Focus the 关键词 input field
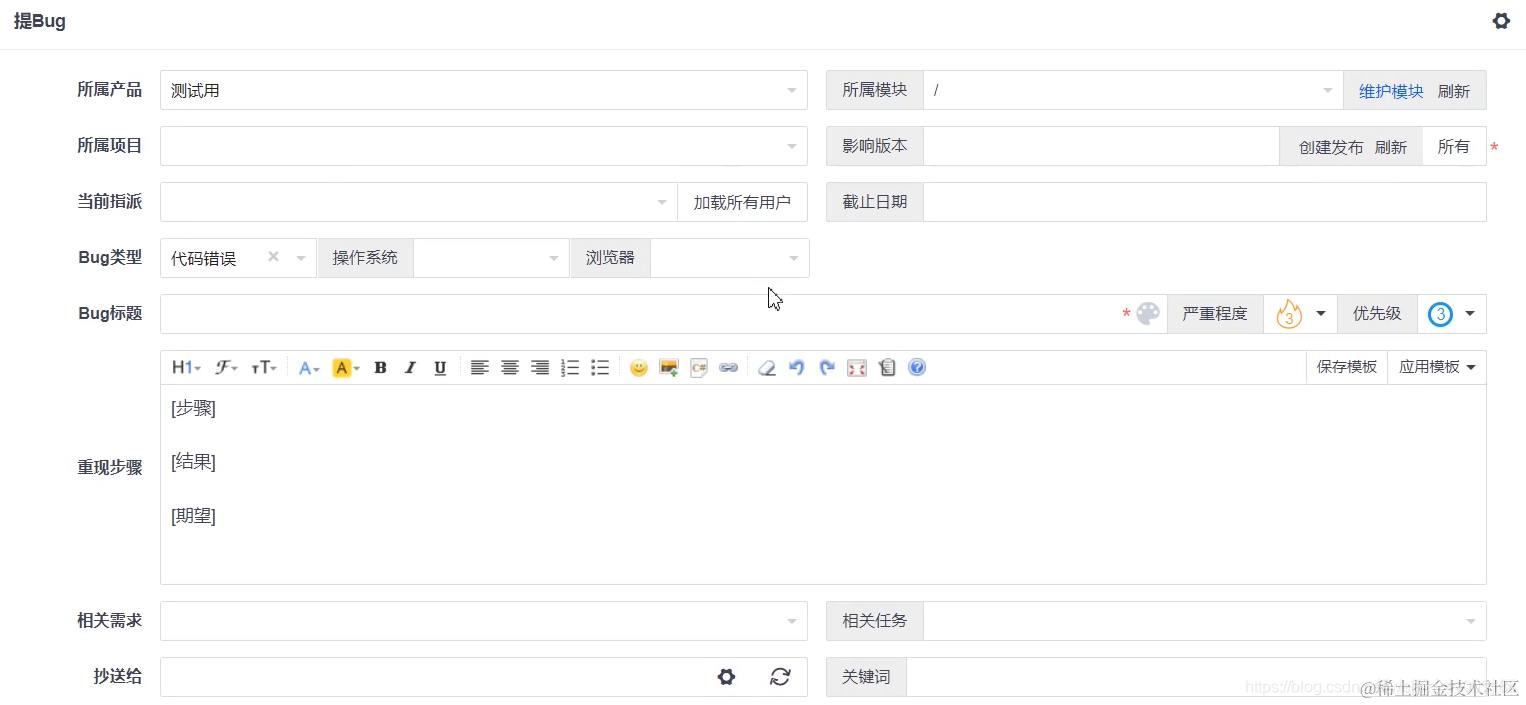Viewport: 1526px width, 705px height. click(x=1196, y=677)
